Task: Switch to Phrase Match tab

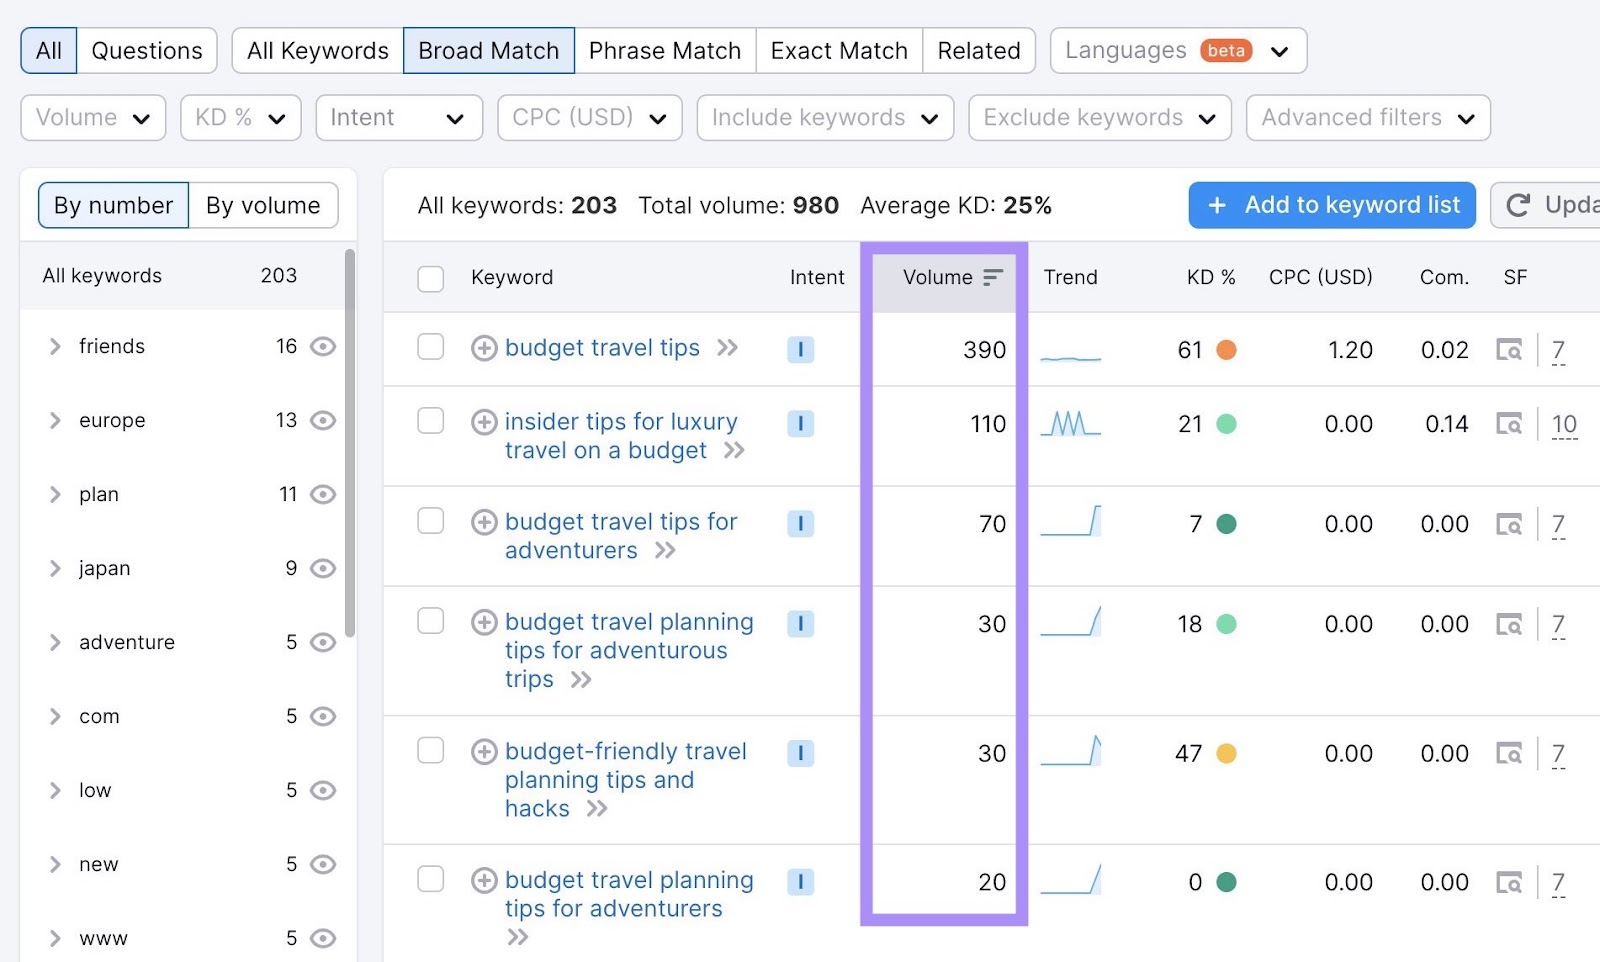Action: [x=665, y=51]
